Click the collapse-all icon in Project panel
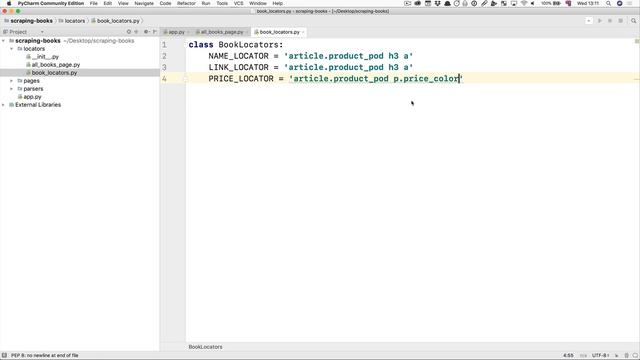The height and width of the screenshot is (360, 640). [x=137, y=32]
